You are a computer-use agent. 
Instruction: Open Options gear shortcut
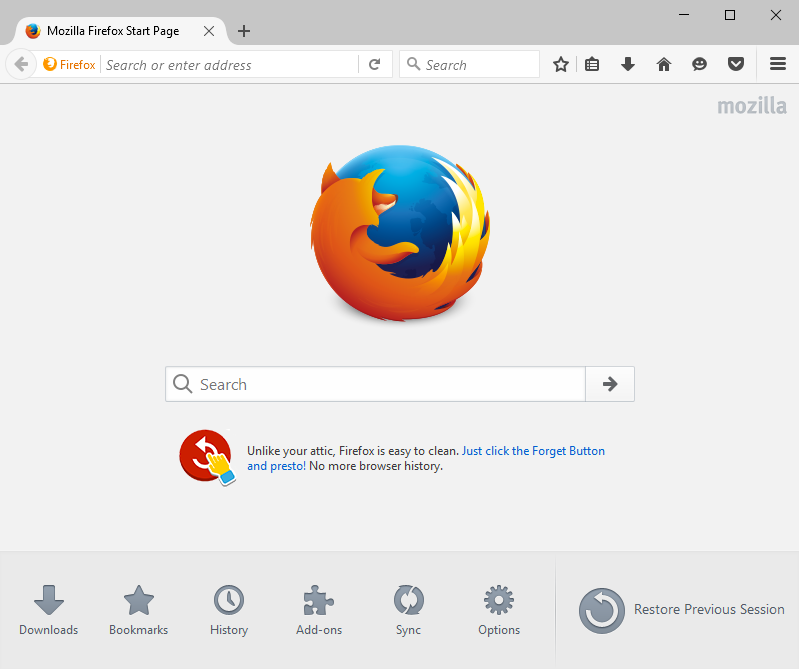498,610
